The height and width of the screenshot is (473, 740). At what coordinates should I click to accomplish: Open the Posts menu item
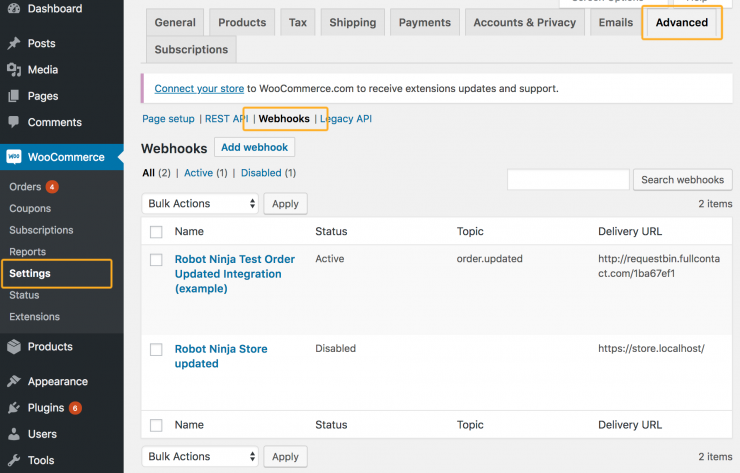(x=42, y=43)
